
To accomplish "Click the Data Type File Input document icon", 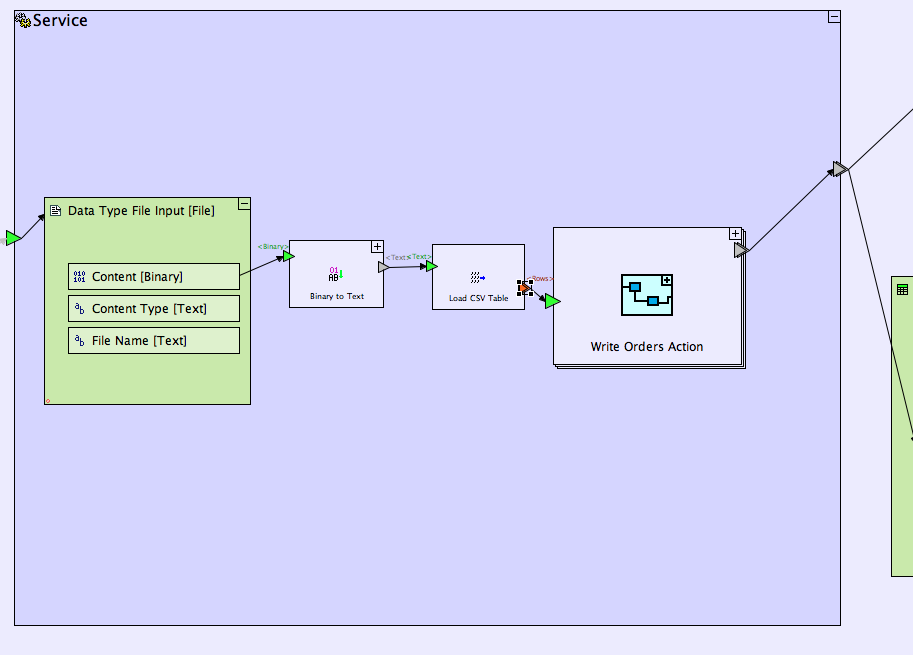I will click(x=56, y=211).
